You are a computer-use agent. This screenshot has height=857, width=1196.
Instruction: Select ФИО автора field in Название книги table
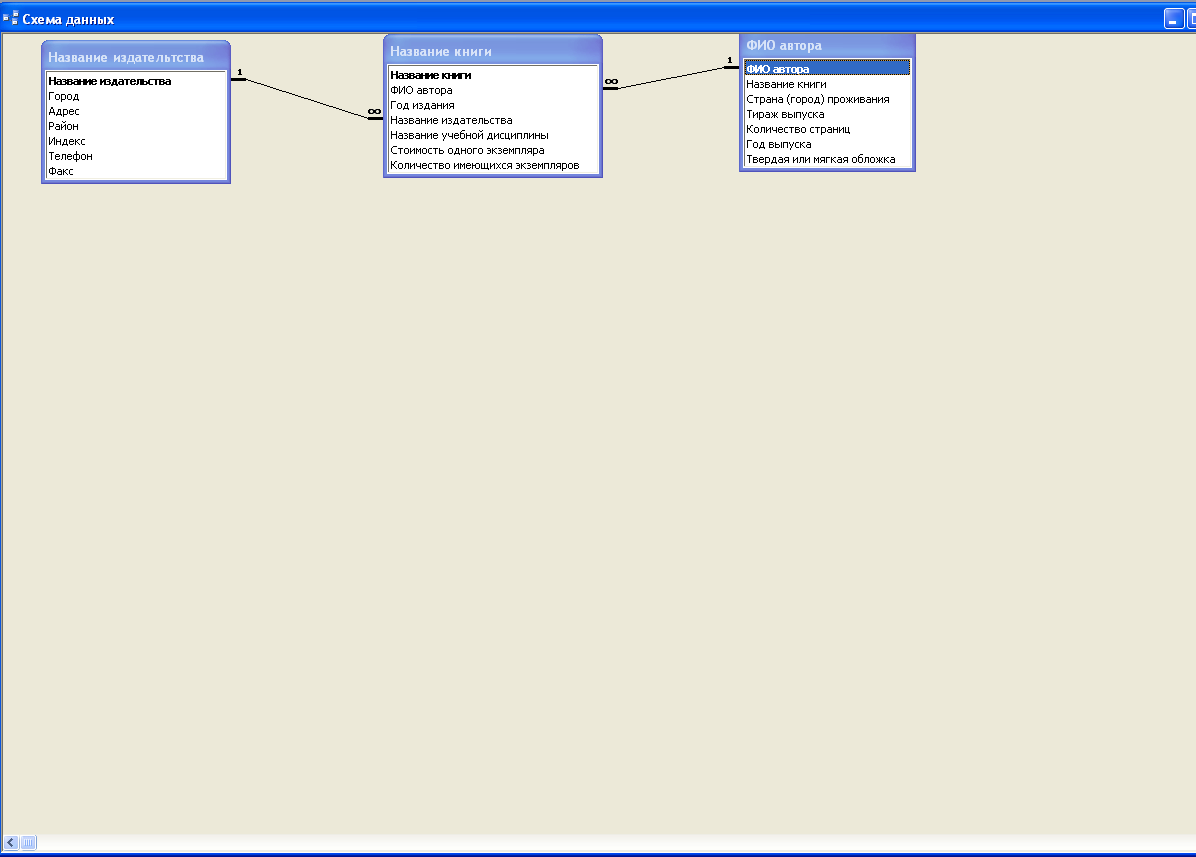[421, 90]
